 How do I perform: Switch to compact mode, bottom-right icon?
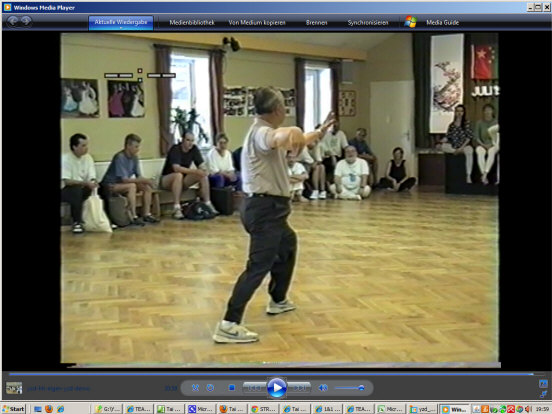(543, 394)
